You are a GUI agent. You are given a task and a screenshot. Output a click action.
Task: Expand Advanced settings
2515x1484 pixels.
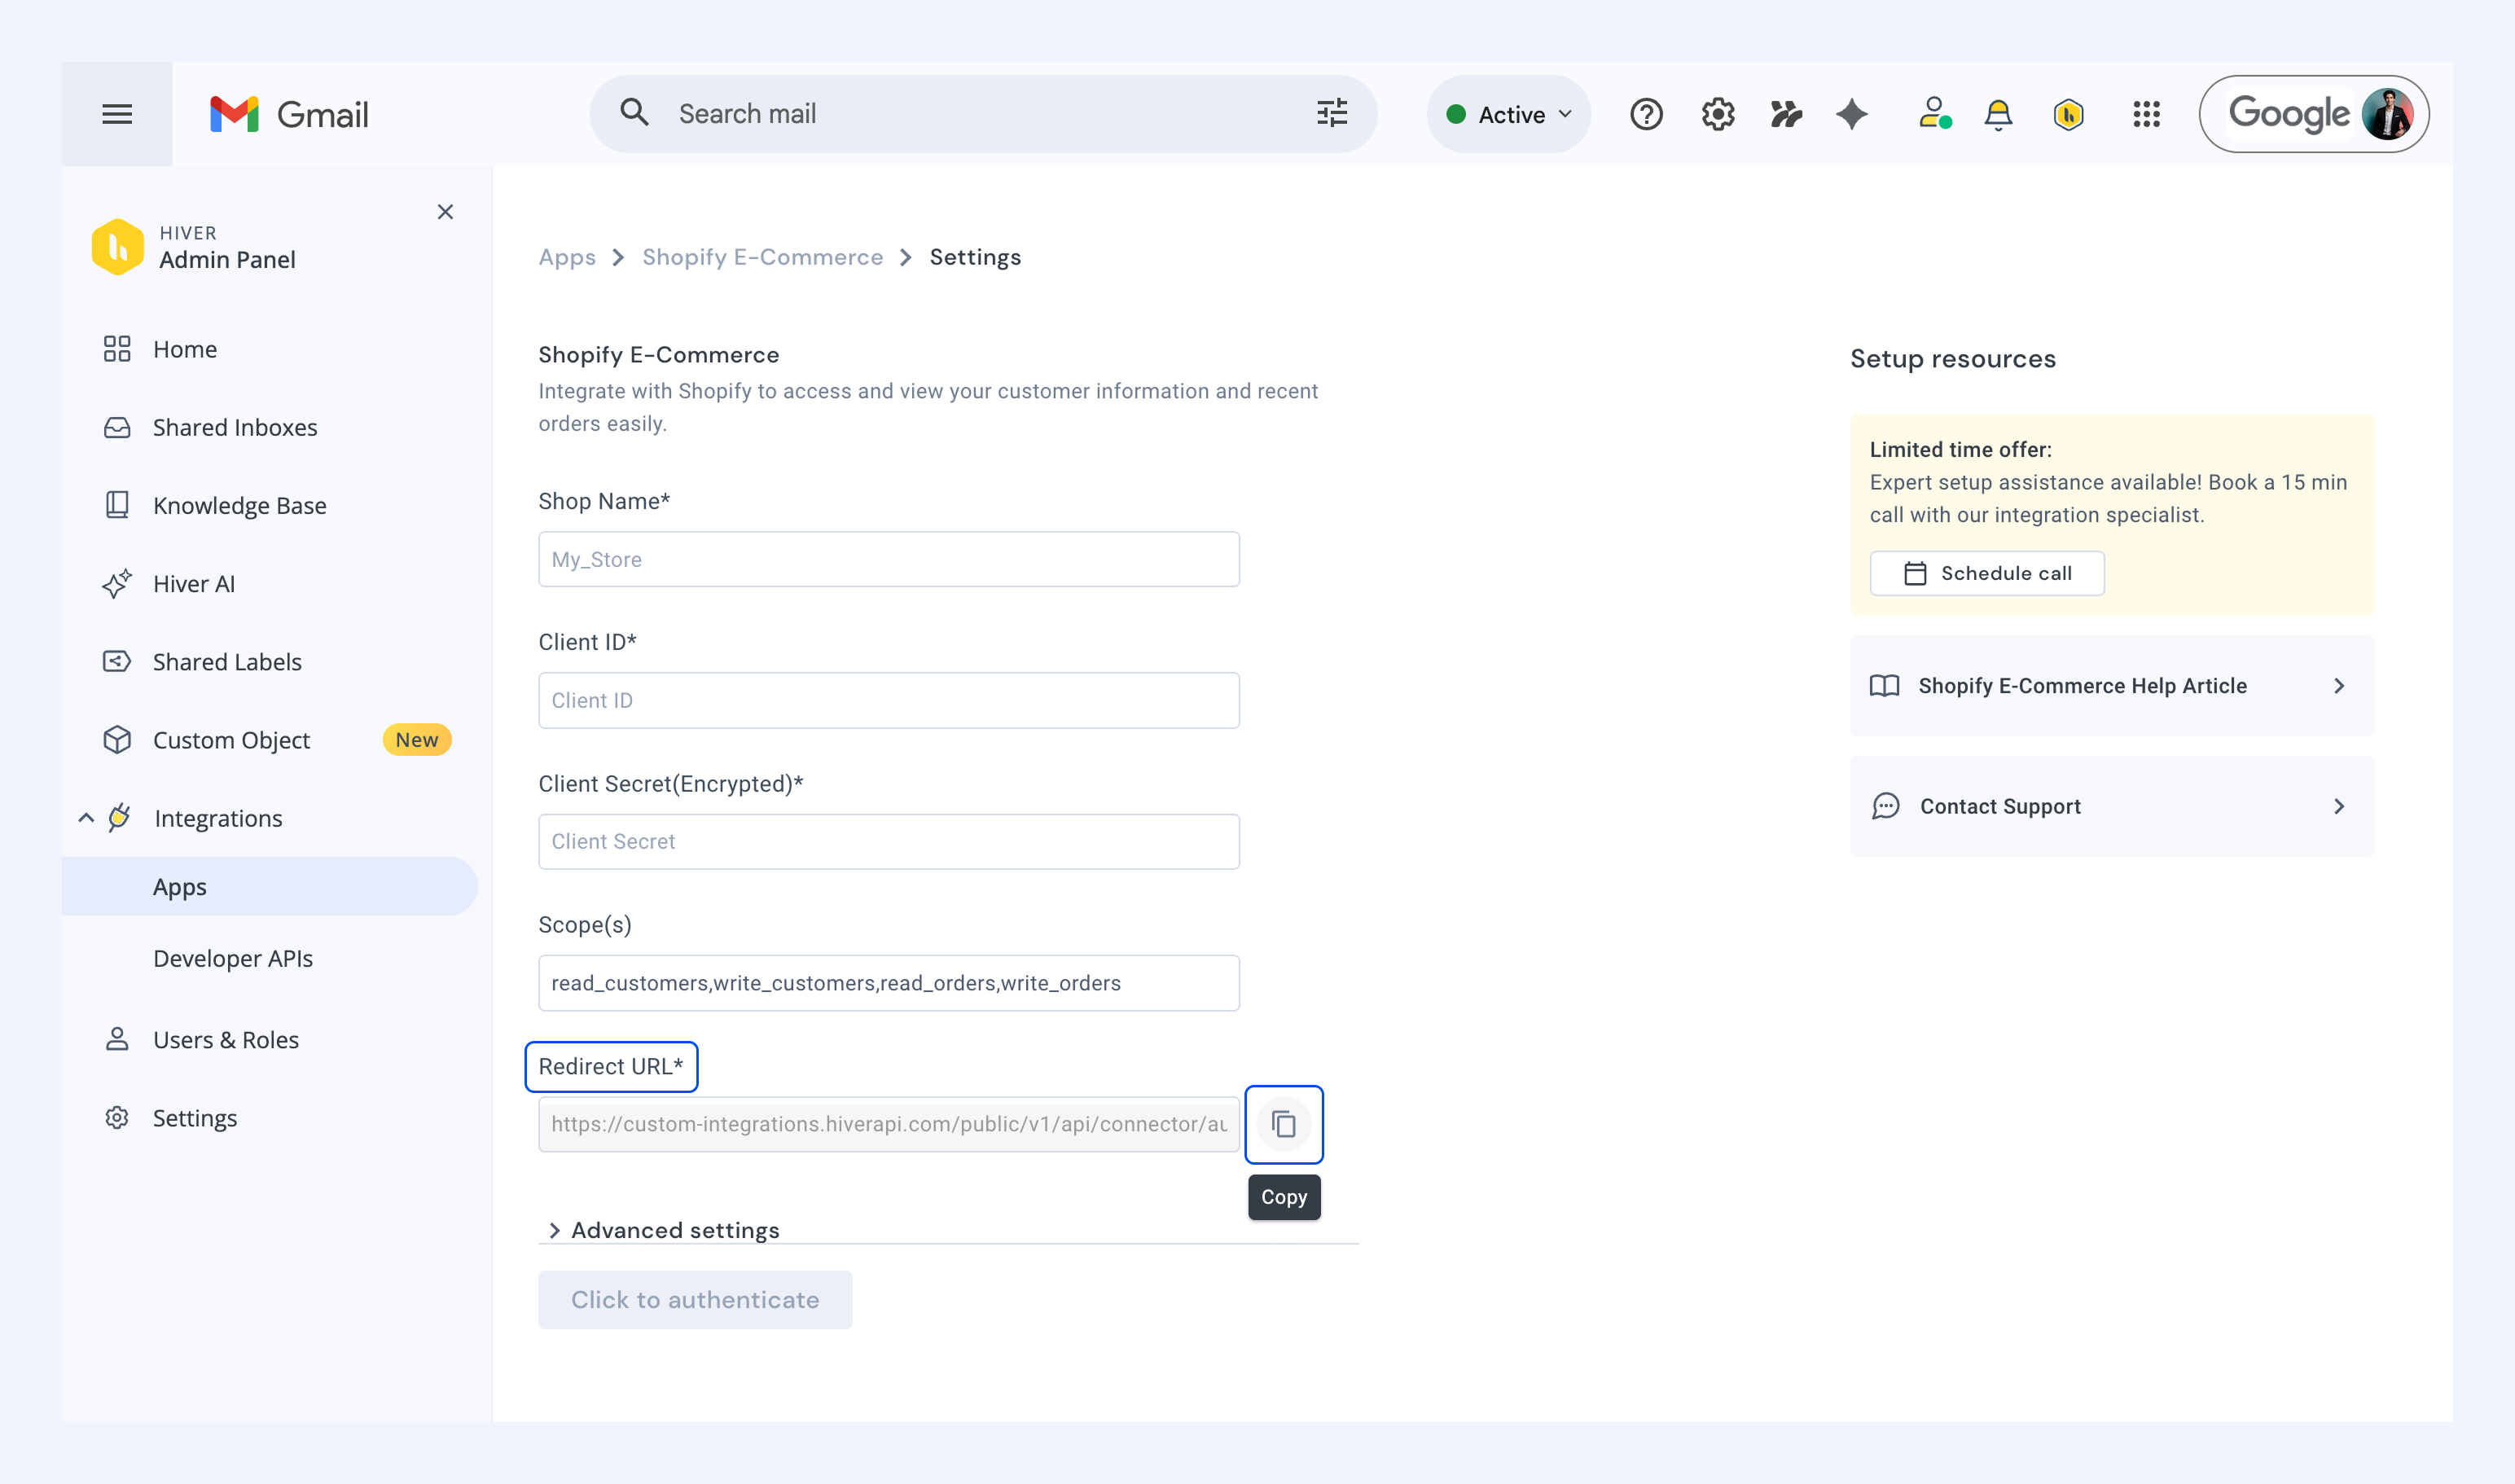tap(665, 1230)
